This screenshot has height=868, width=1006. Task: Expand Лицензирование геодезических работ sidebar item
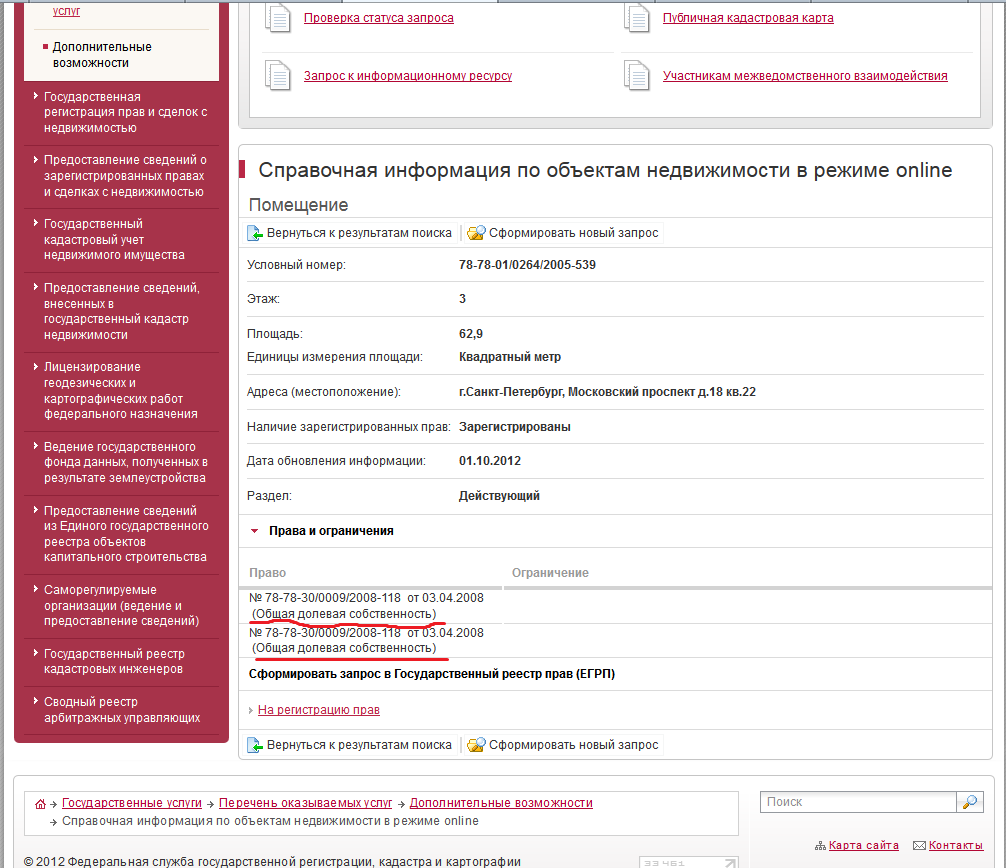pos(120,390)
